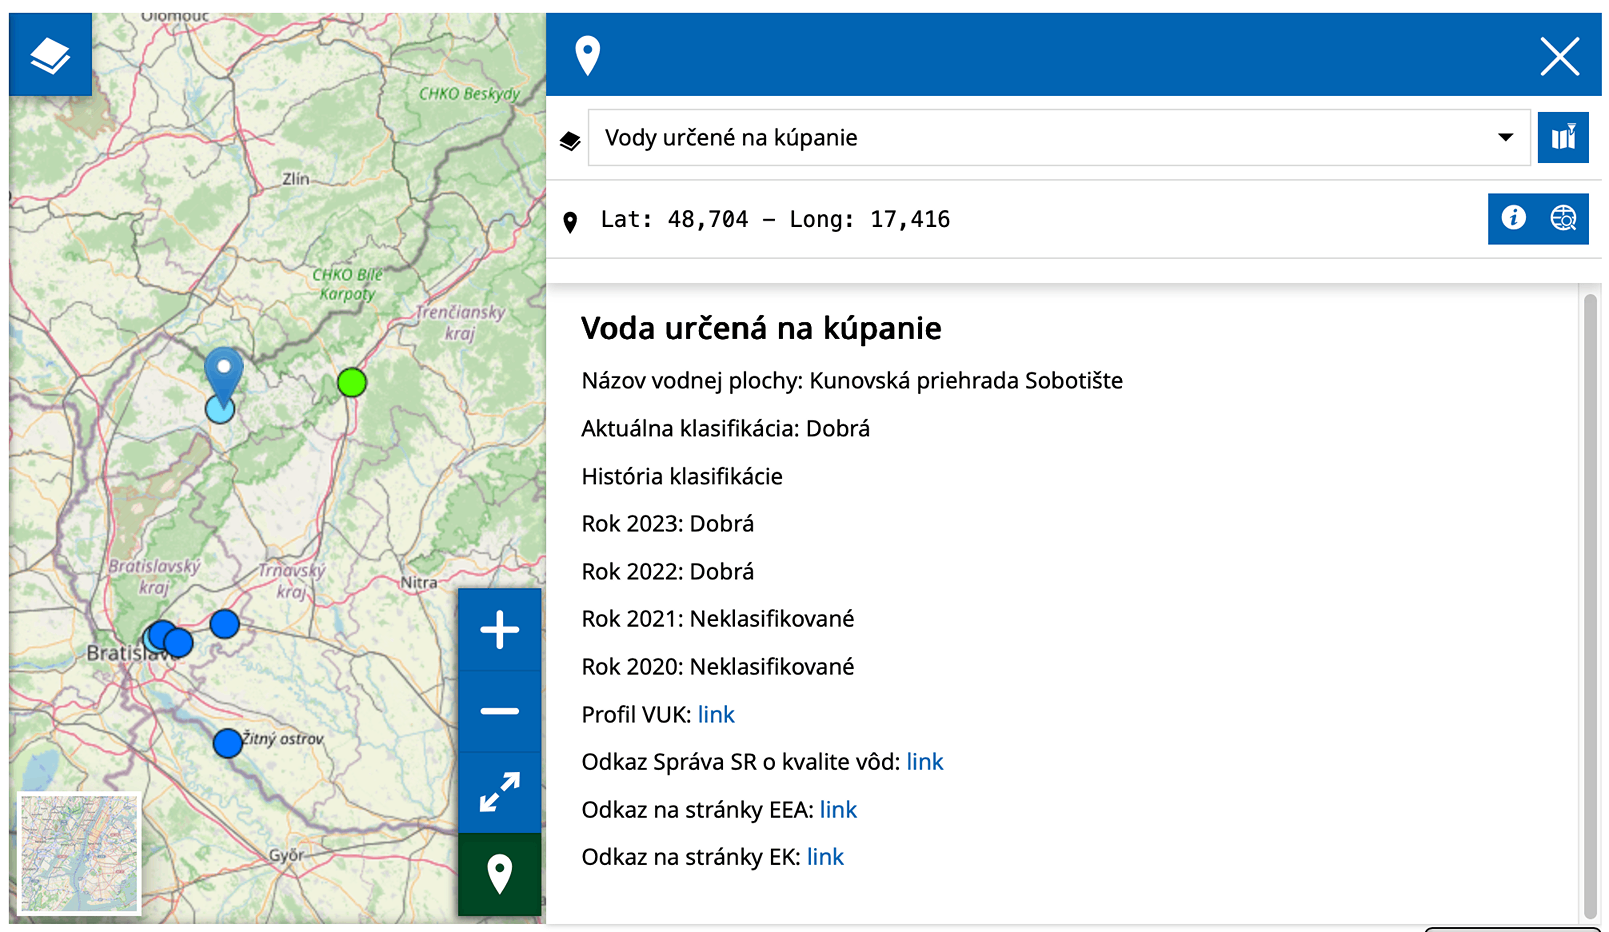The width and height of the screenshot is (1609, 932).
Task: Click 'Aktuálna klasifikácia: Dobrá' text
Action: pos(726,429)
